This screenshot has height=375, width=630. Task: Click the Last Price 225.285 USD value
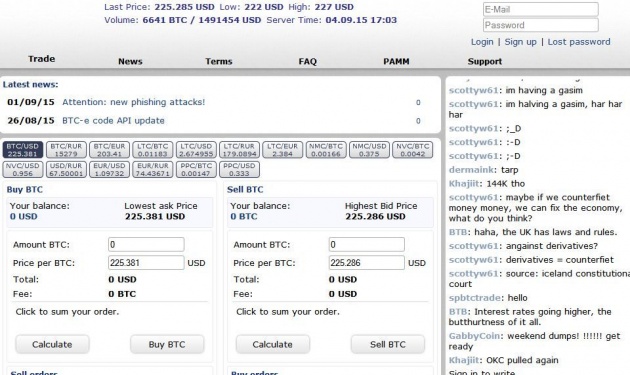184,7
